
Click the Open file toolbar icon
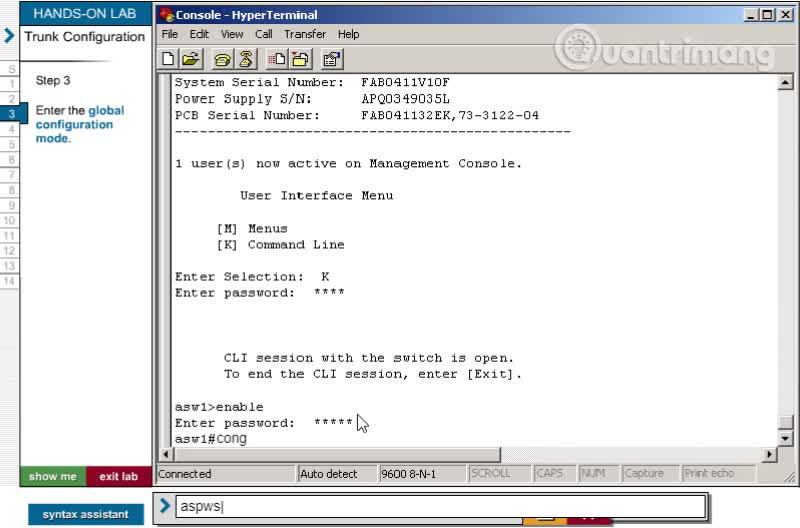(191, 59)
